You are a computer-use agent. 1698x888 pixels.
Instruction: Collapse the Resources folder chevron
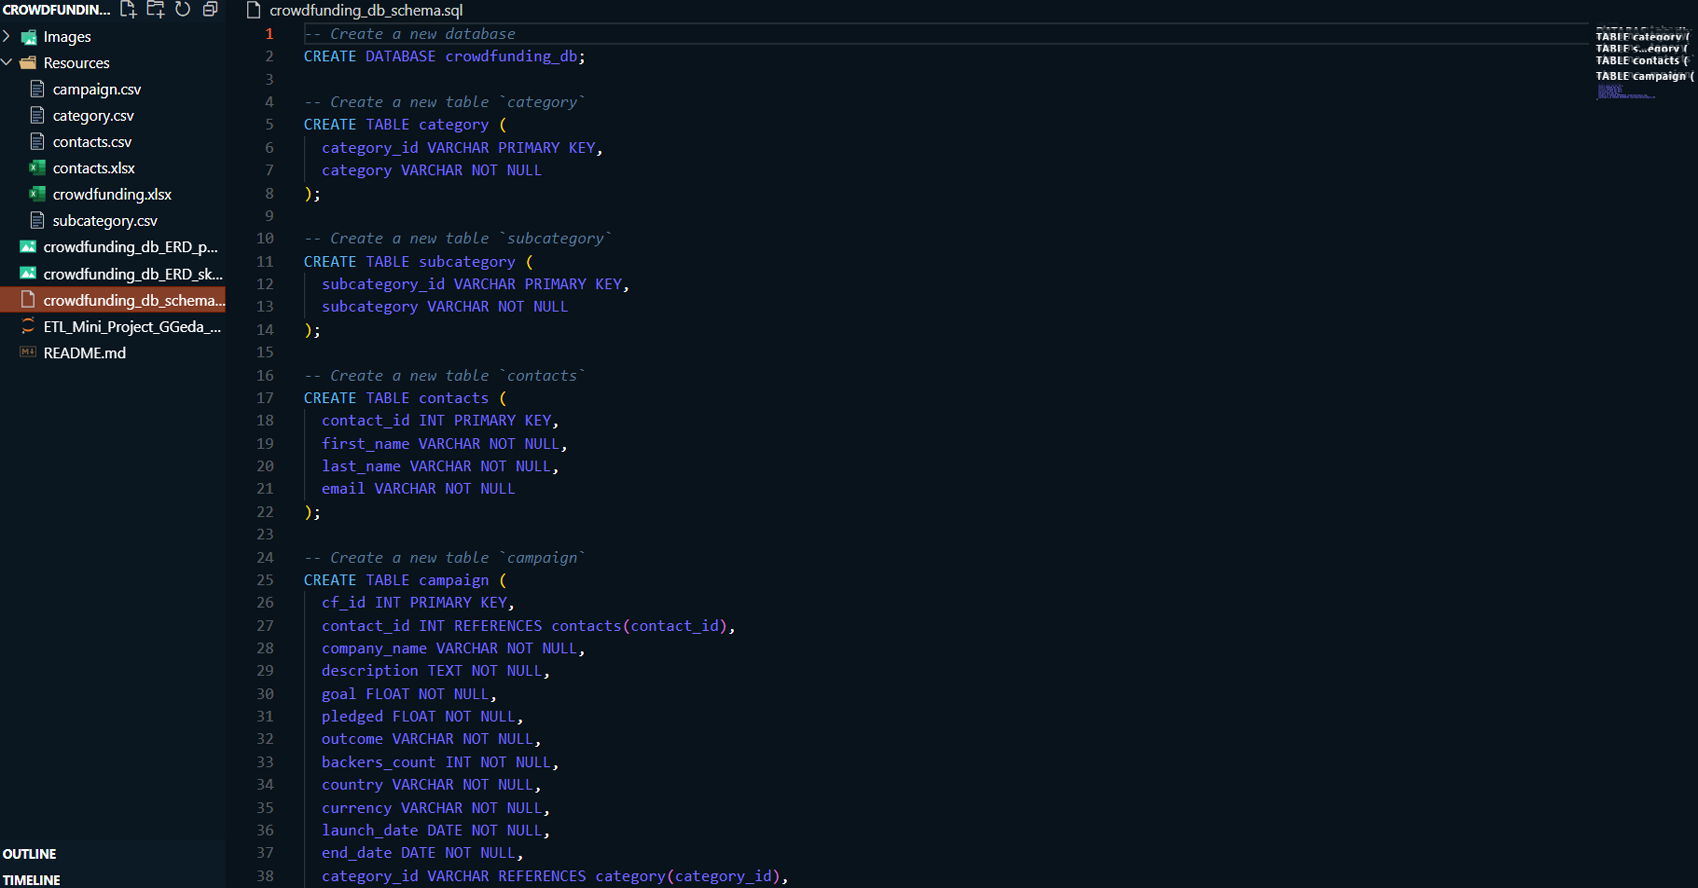tap(8, 63)
